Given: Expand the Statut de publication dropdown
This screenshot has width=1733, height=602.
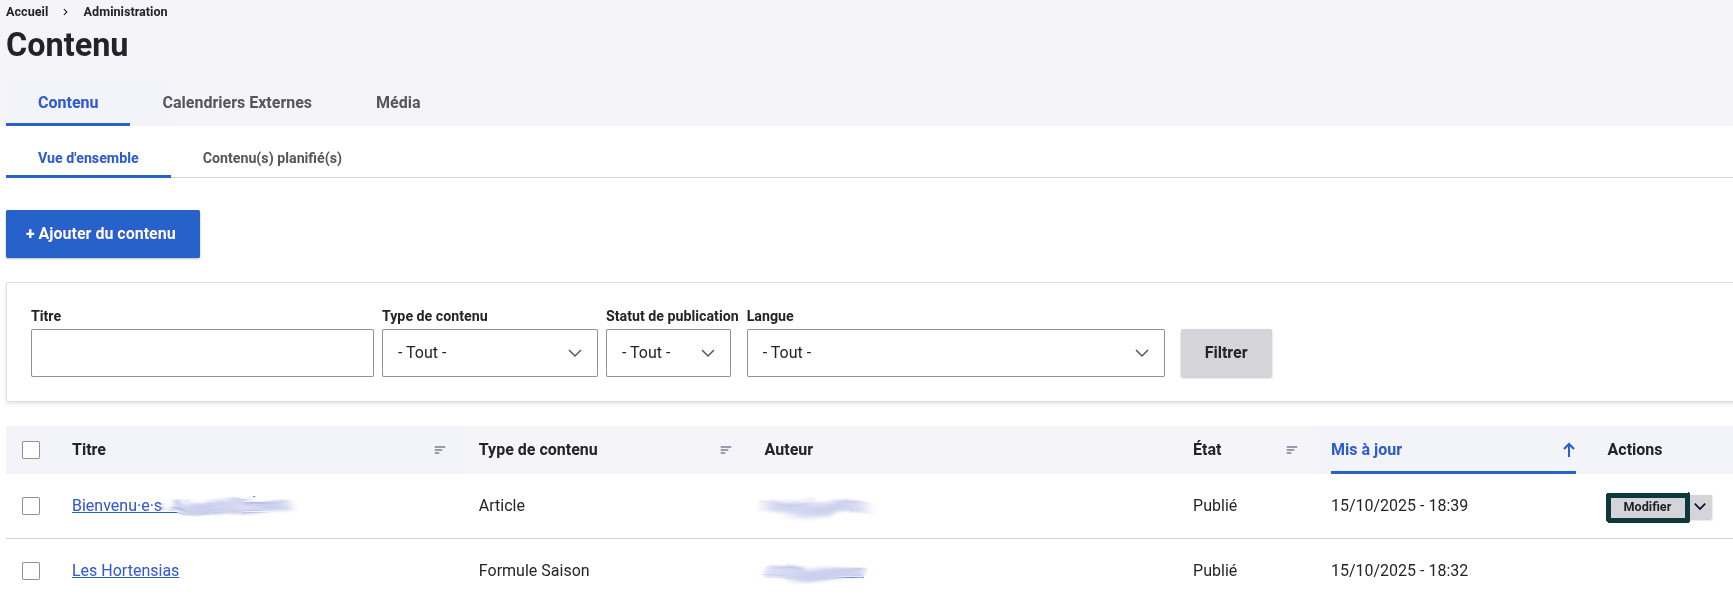Looking at the screenshot, I should 667,353.
